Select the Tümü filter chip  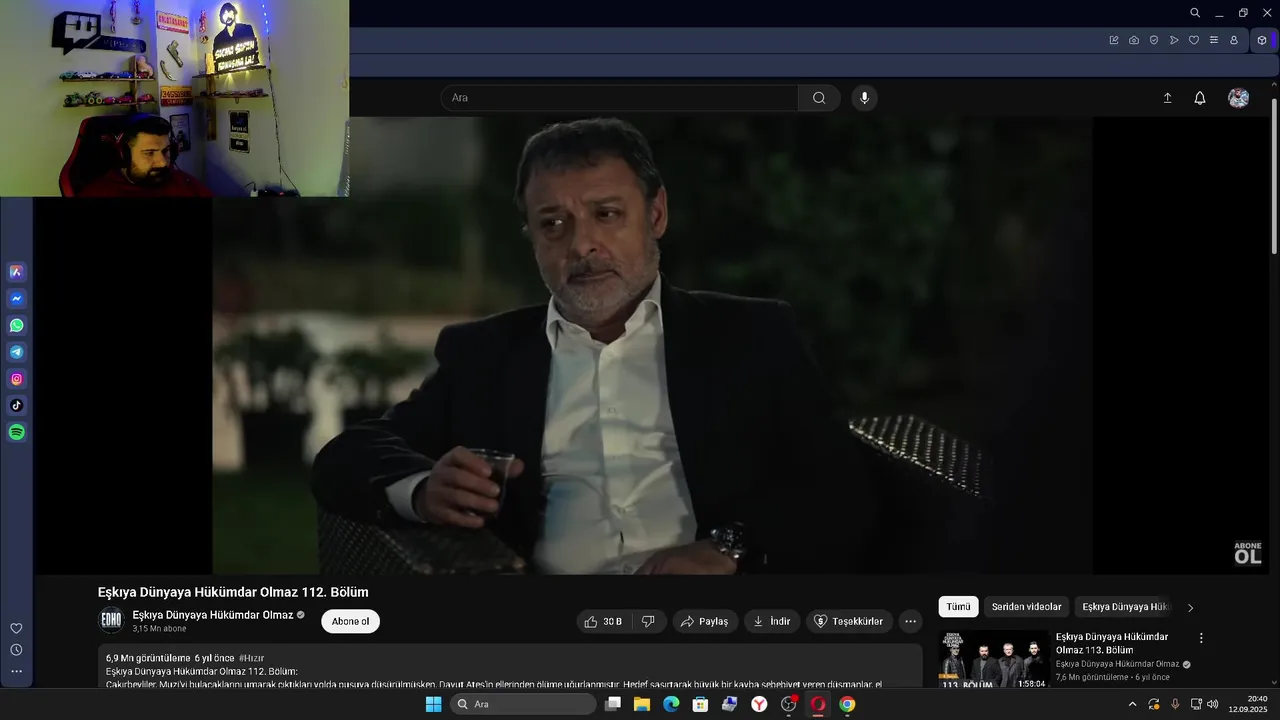958,607
